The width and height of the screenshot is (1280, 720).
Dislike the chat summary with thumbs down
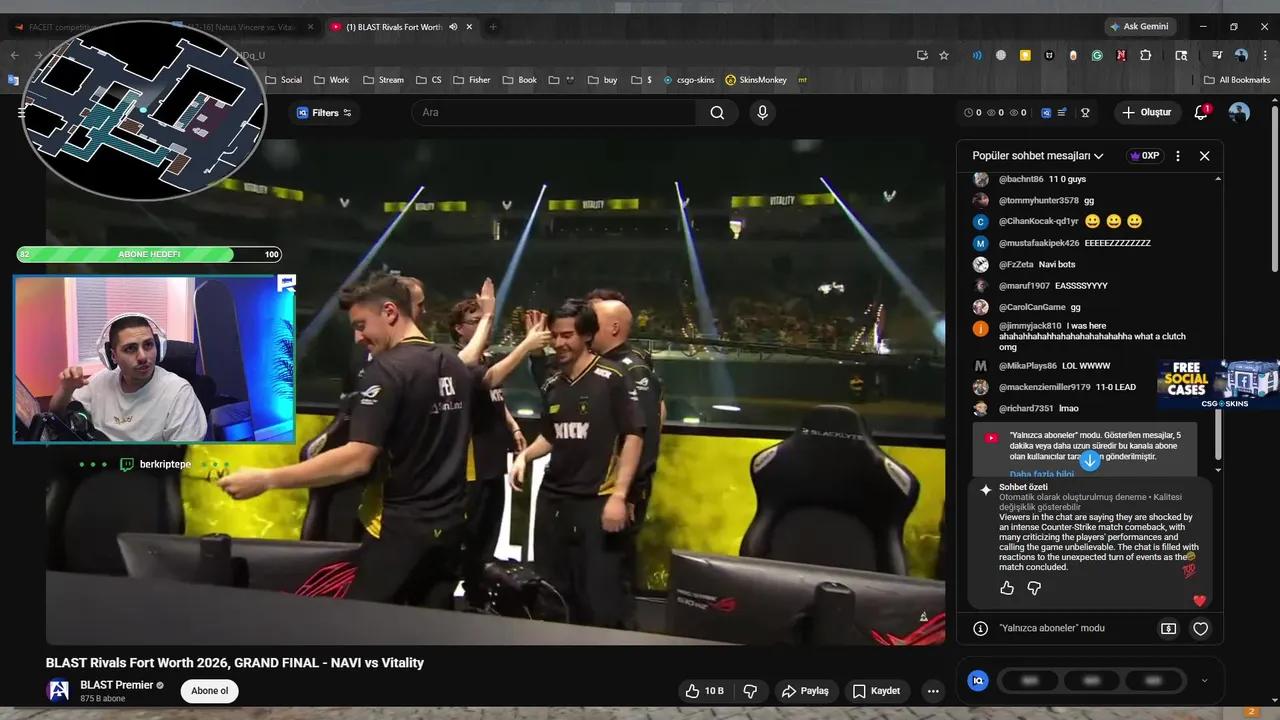point(1034,588)
